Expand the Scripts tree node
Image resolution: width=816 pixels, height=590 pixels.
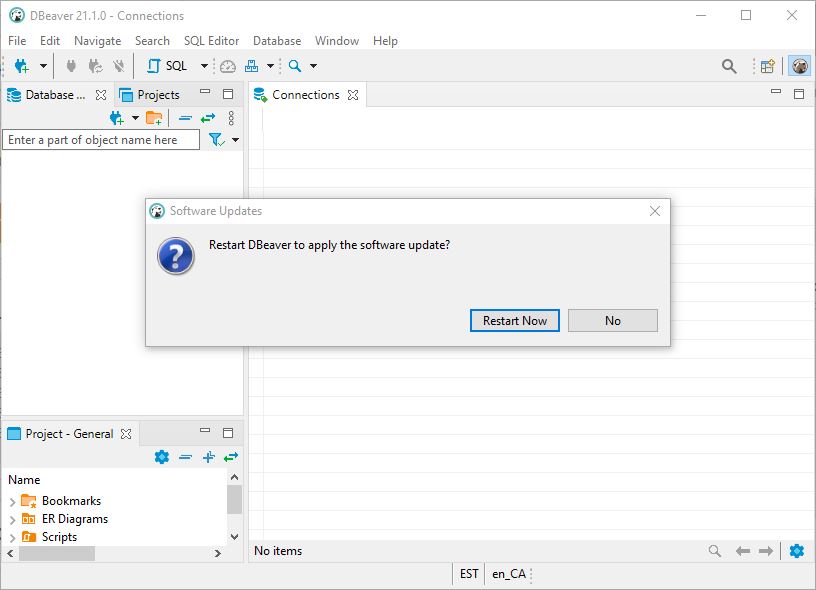pos(12,537)
